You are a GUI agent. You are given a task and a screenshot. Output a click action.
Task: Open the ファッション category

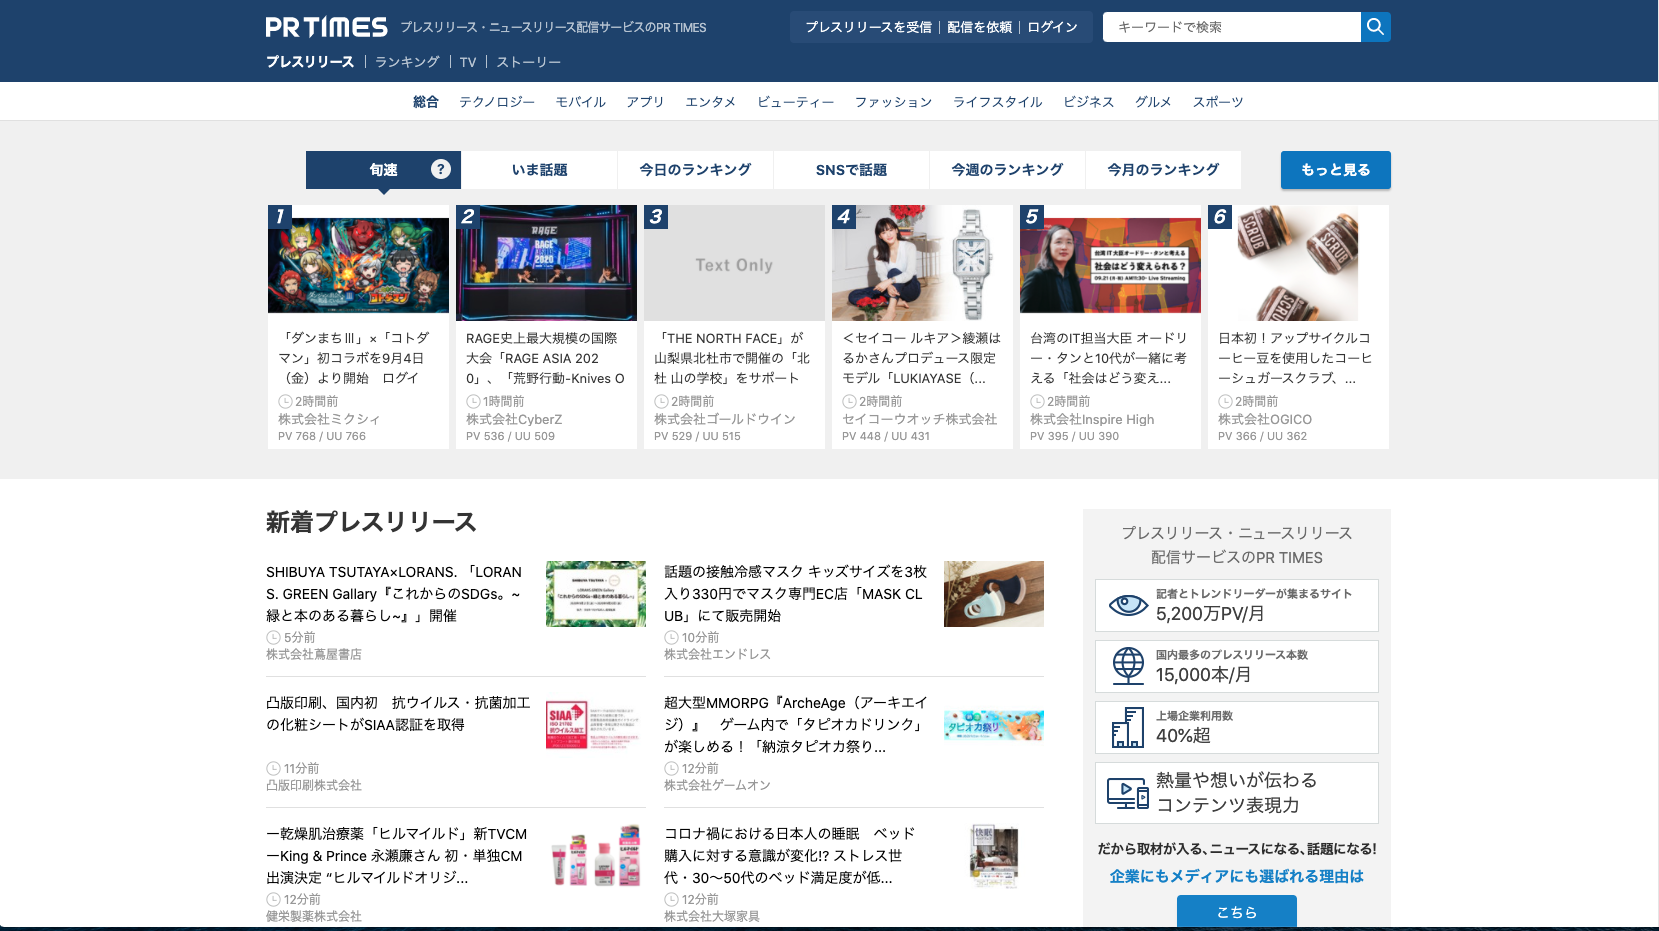tap(893, 102)
